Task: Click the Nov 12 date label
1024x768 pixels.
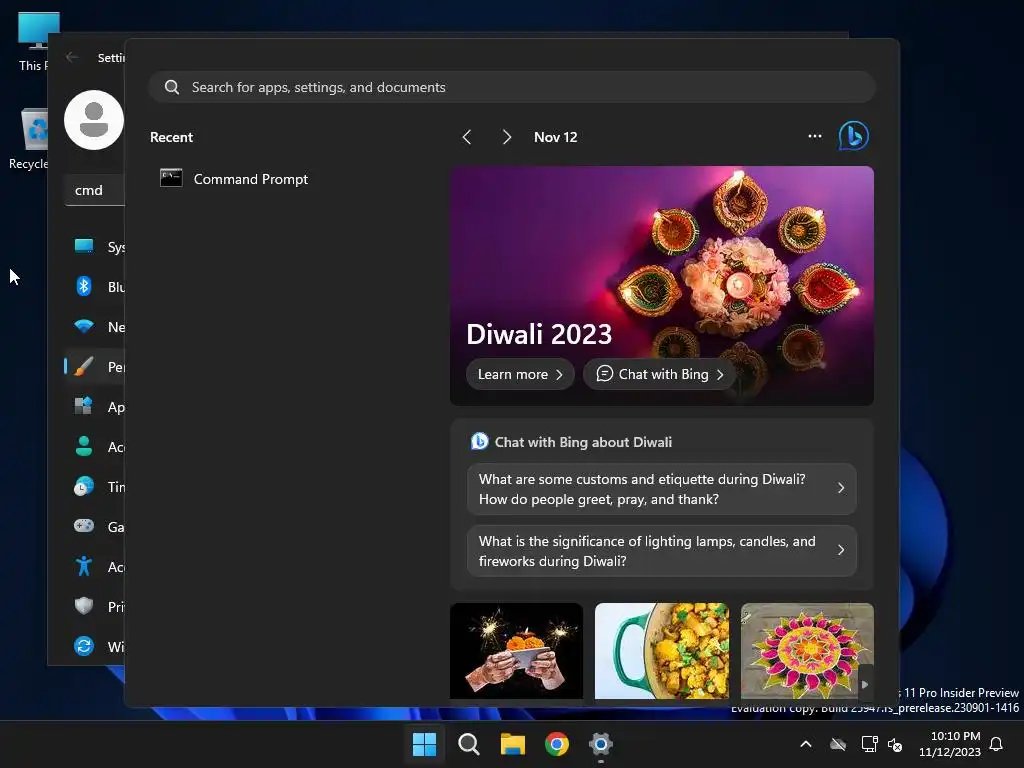Action: (555, 136)
